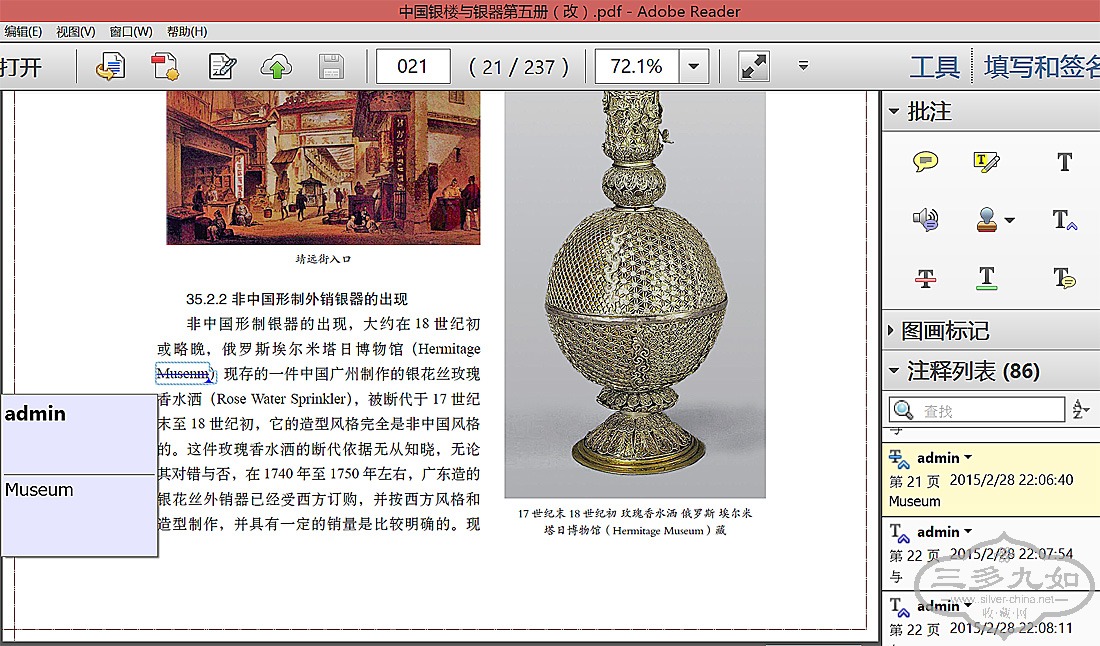This screenshot has height=646, width=1100.
Task: Open the stamp tool dropdown arrow
Action: 1009,221
